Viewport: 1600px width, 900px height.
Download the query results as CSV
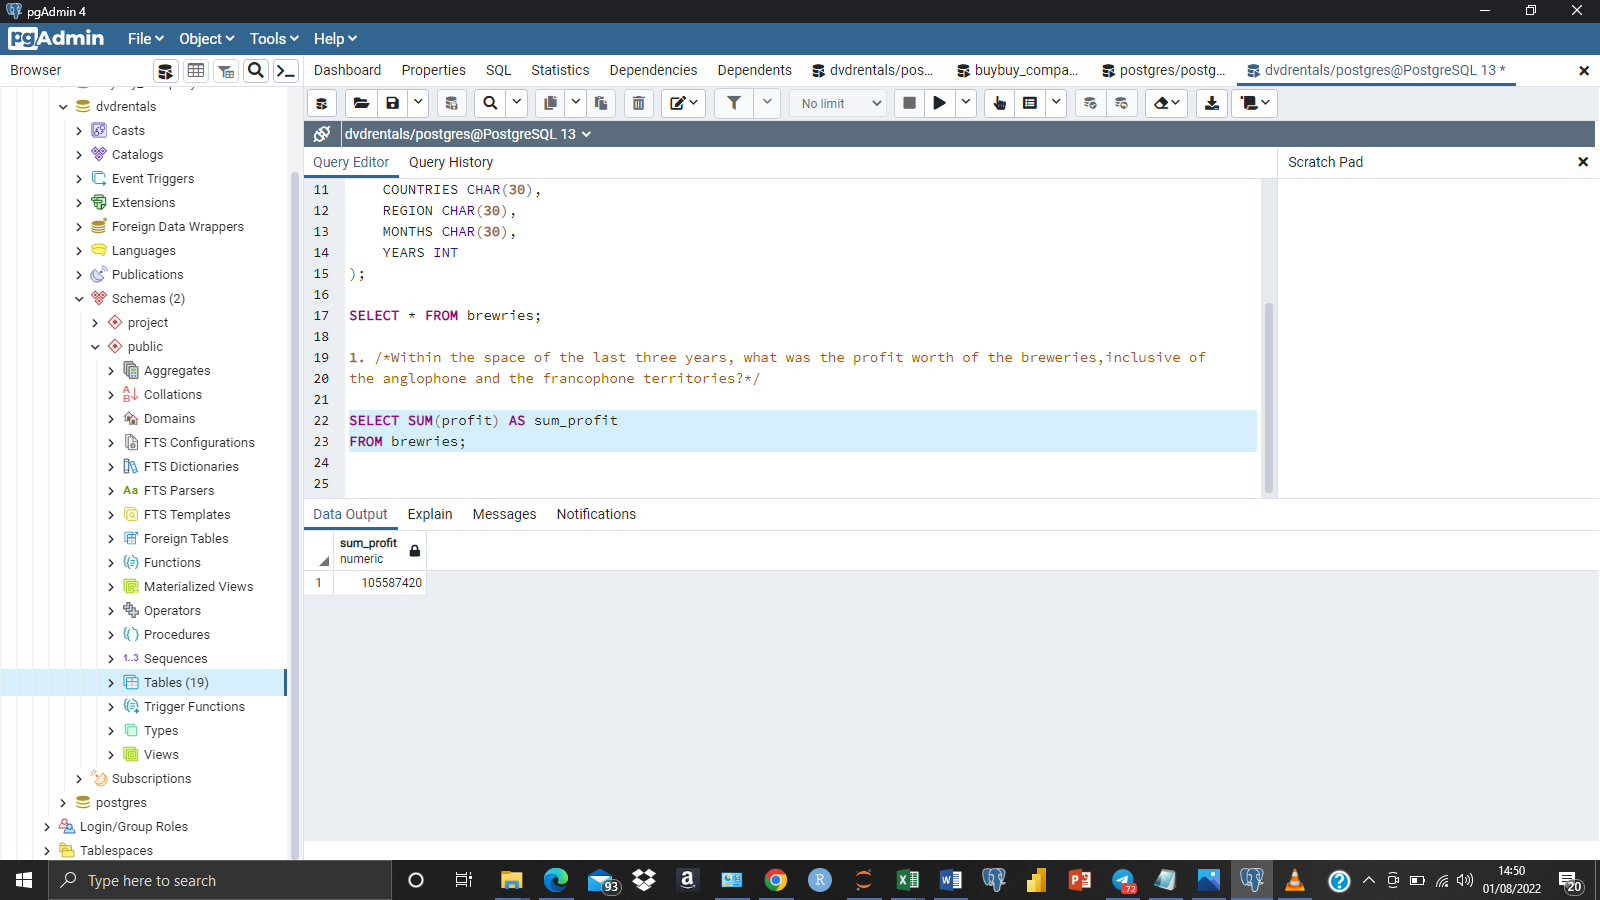(1211, 103)
